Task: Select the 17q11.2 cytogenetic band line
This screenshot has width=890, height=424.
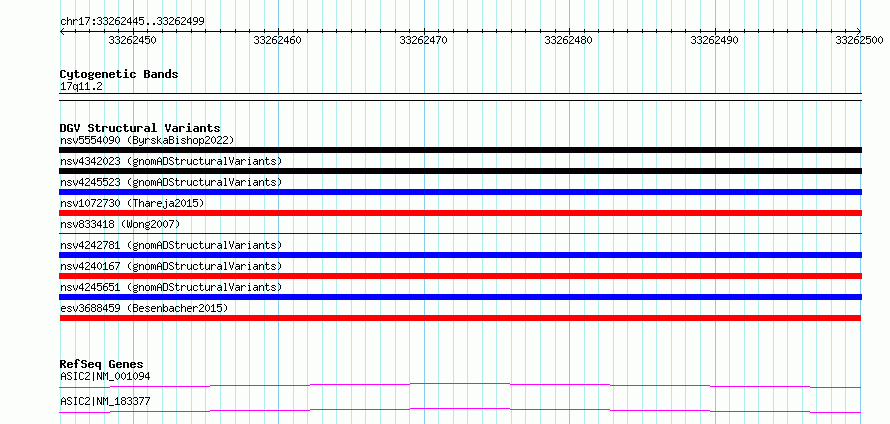Action: (x=460, y=96)
